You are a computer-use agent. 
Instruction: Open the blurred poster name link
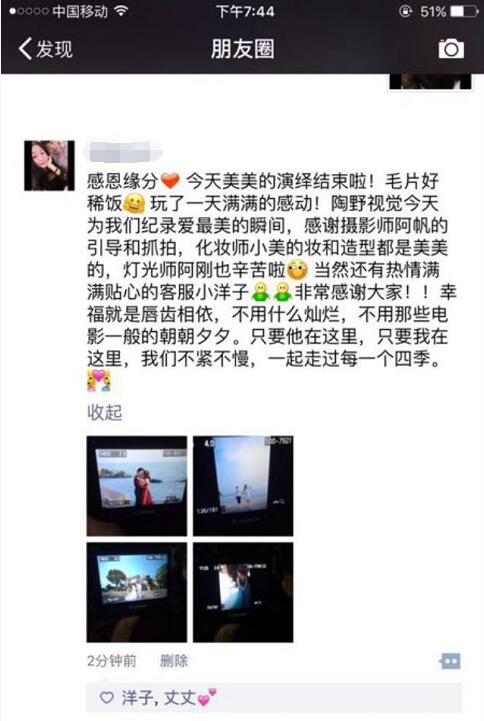(124, 152)
